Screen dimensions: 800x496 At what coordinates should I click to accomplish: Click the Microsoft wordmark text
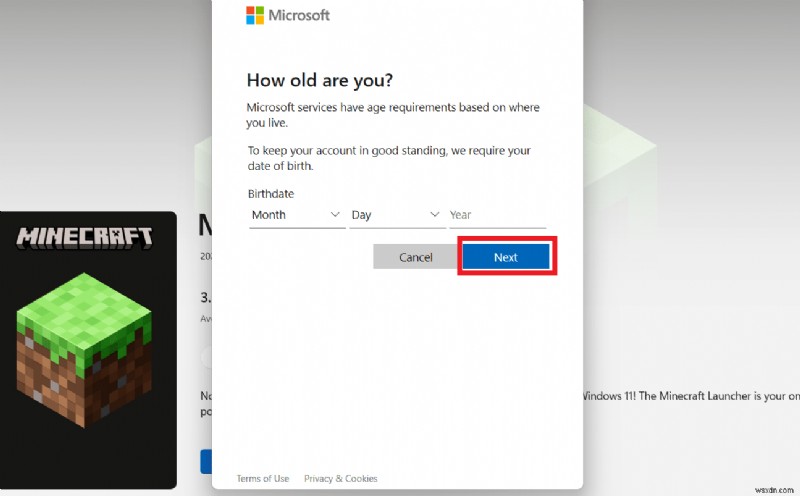298,15
